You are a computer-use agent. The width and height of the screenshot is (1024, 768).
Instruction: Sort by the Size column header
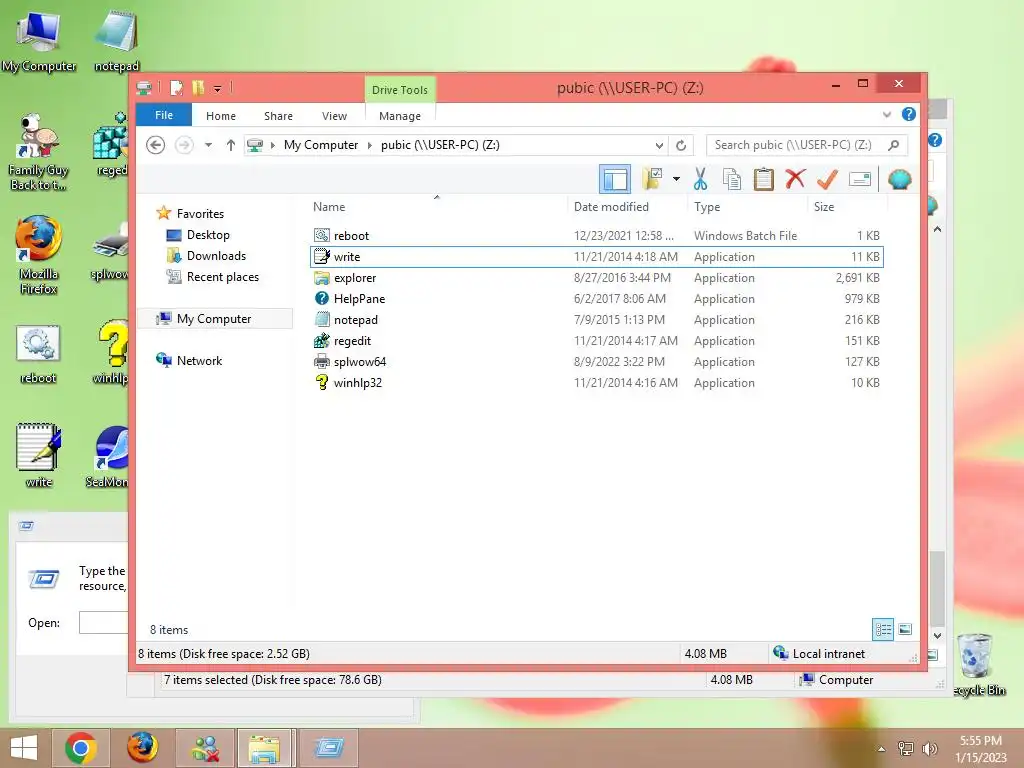(x=824, y=206)
